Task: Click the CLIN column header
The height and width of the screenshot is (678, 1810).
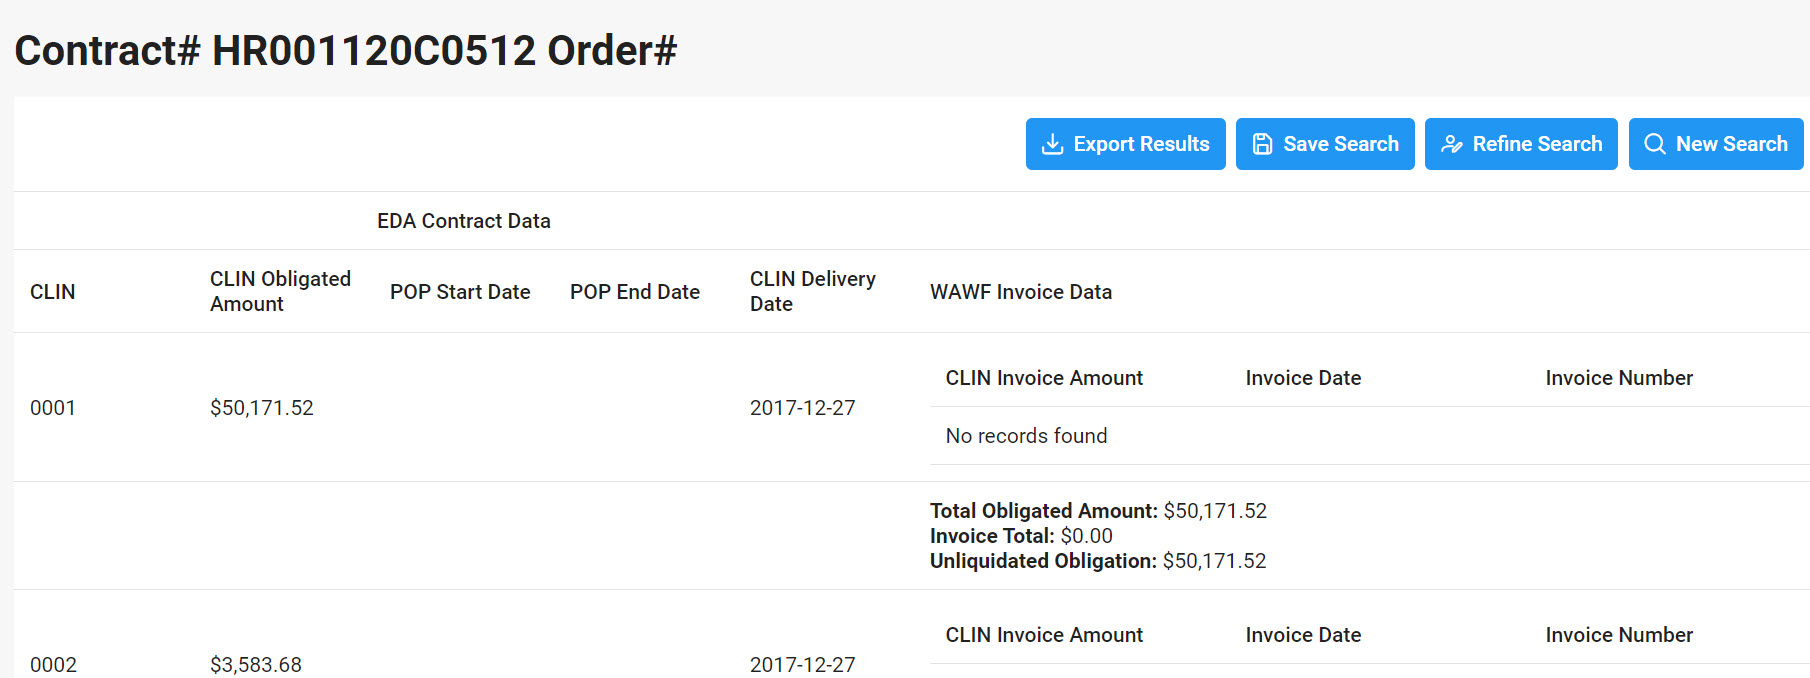Action: [x=53, y=291]
